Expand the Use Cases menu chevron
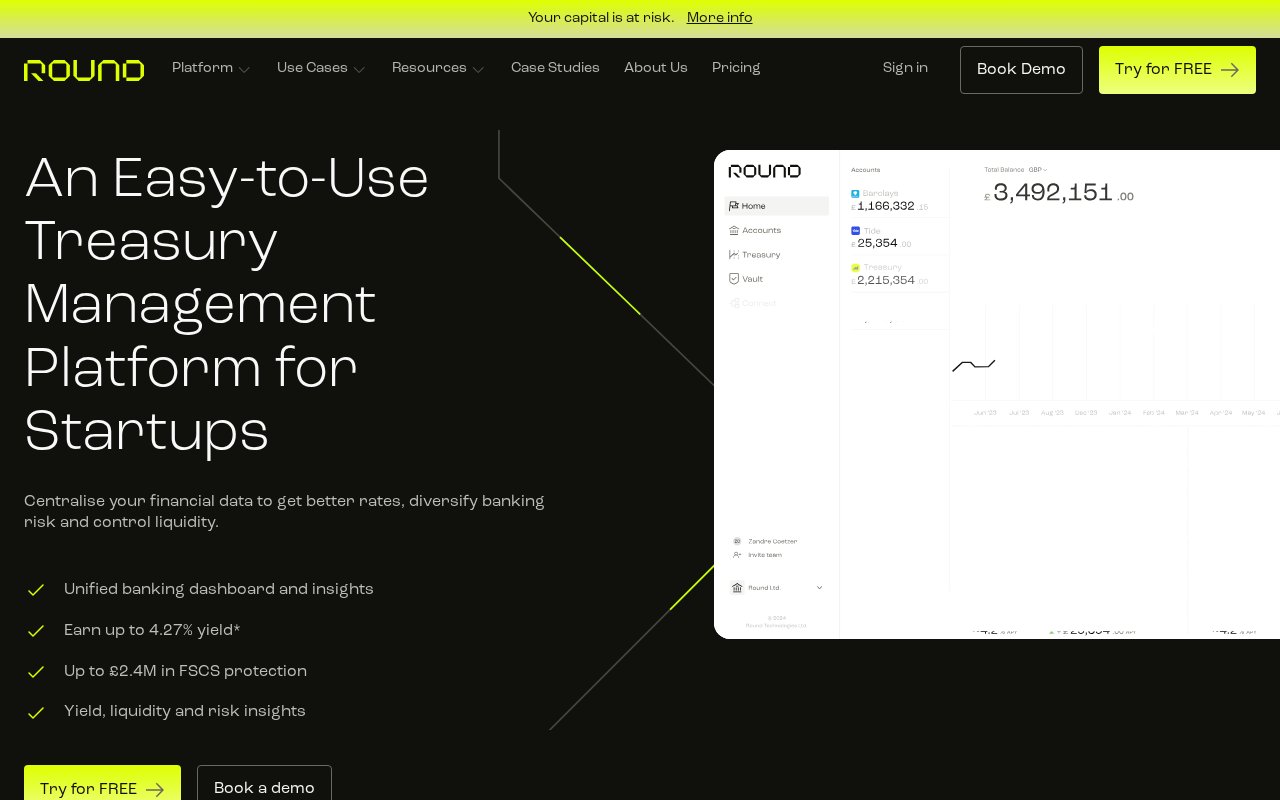The height and width of the screenshot is (800, 1280). tap(359, 70)
